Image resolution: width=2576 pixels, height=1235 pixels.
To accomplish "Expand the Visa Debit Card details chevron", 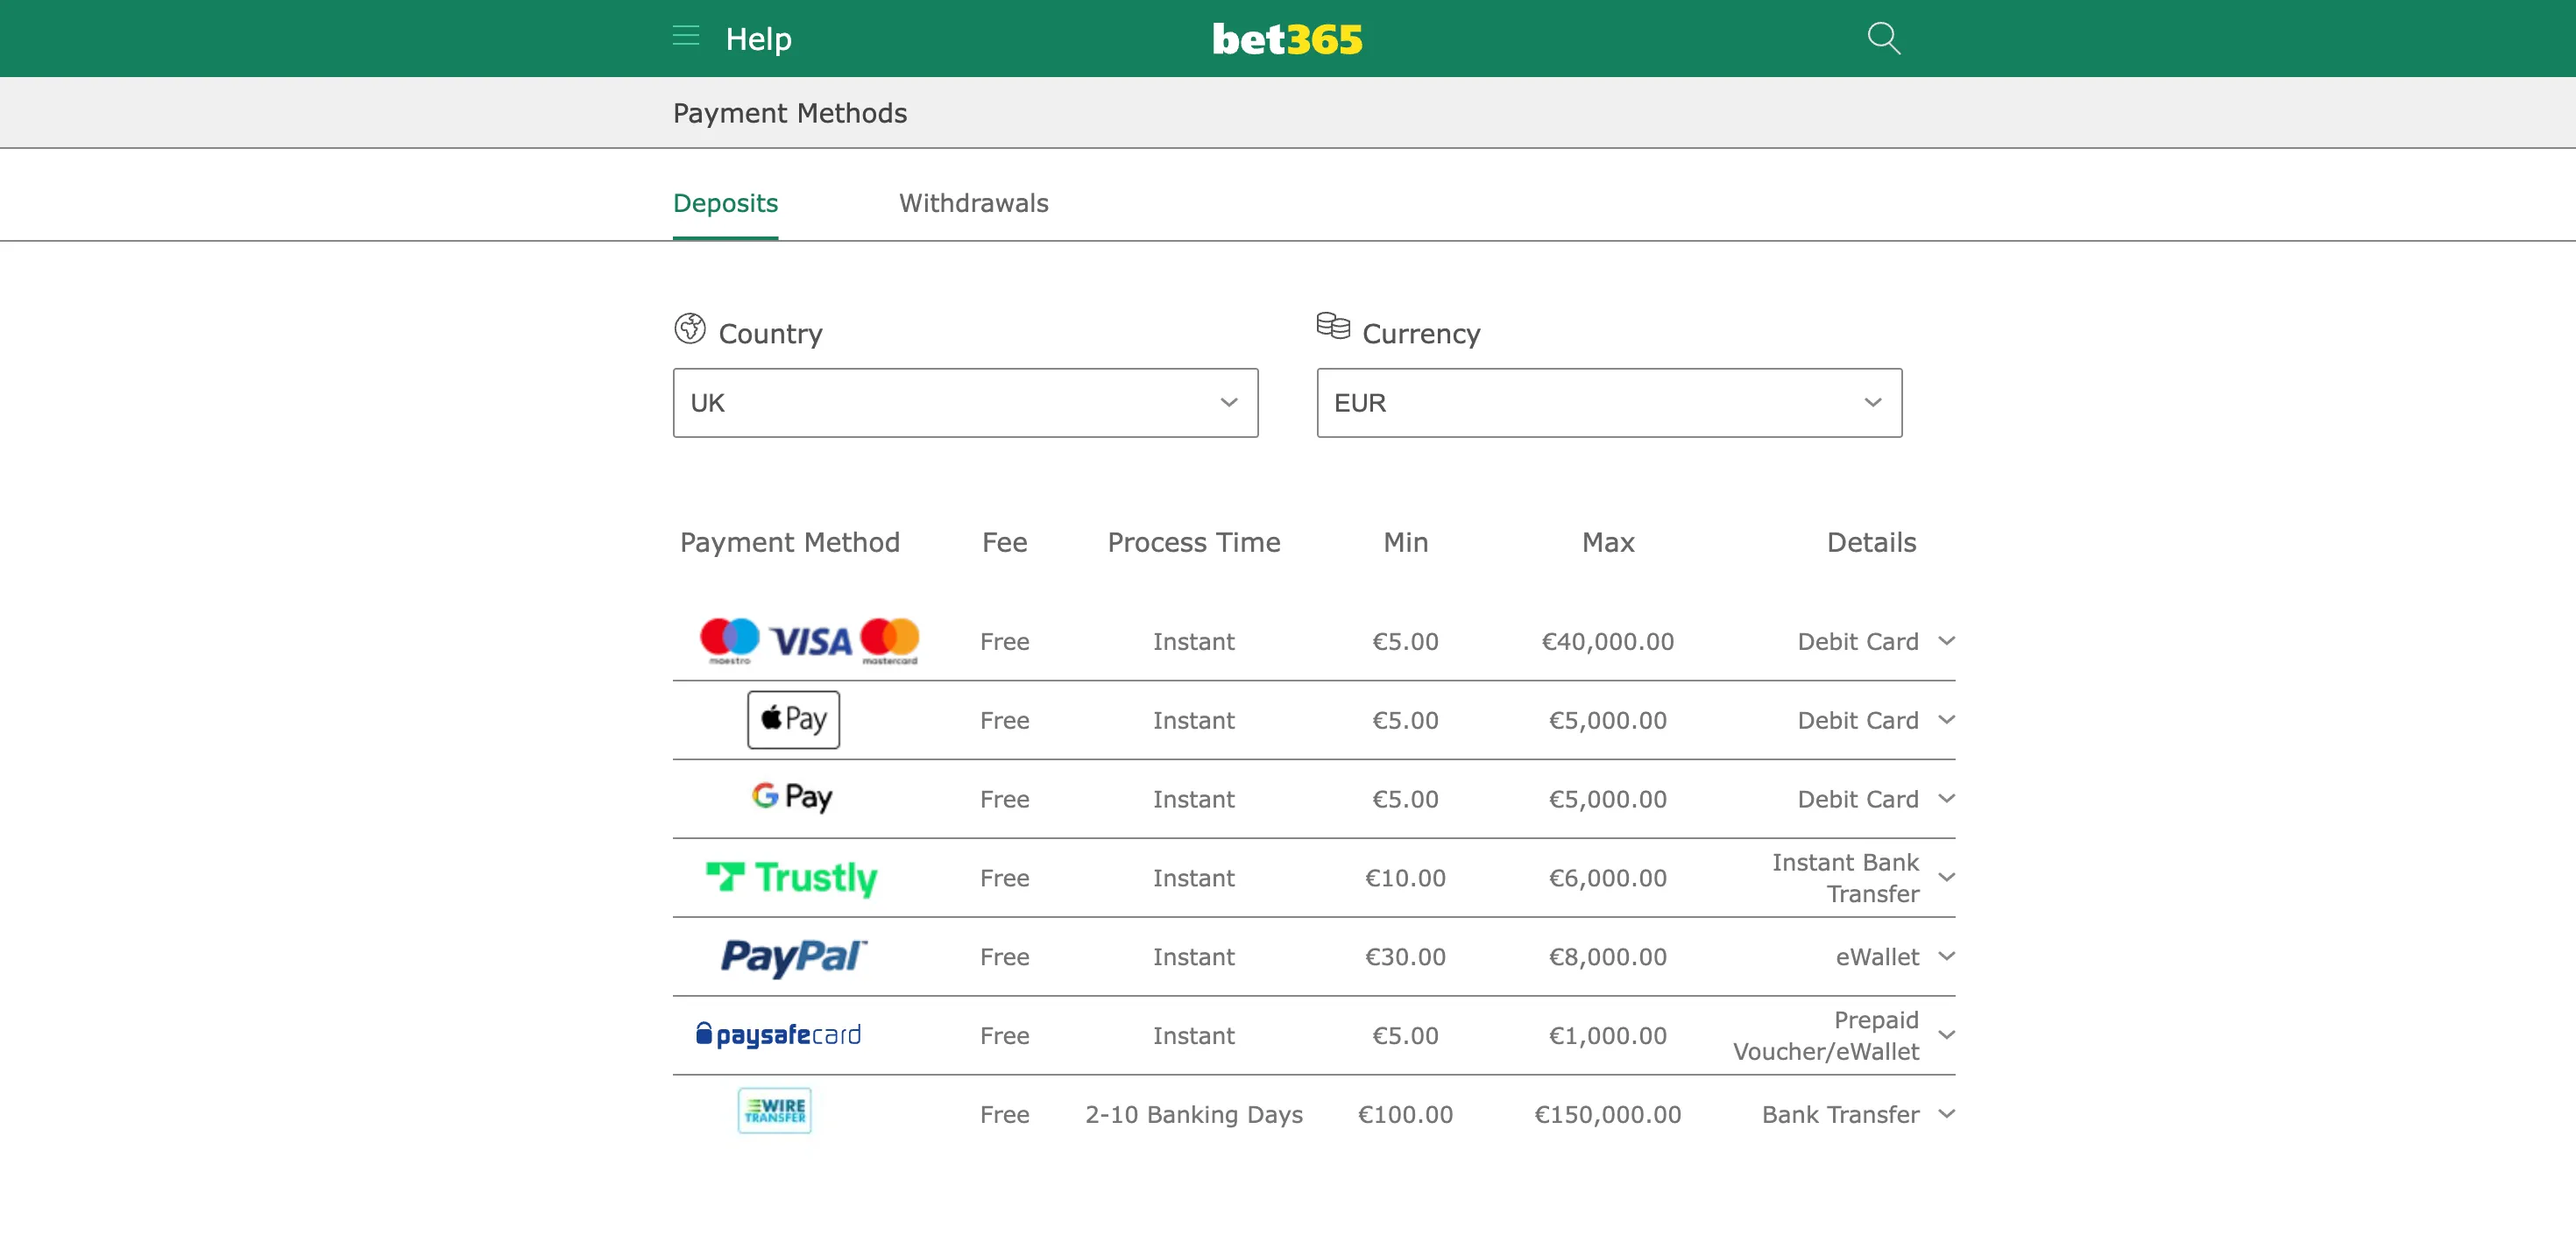I will (1946, 641).
